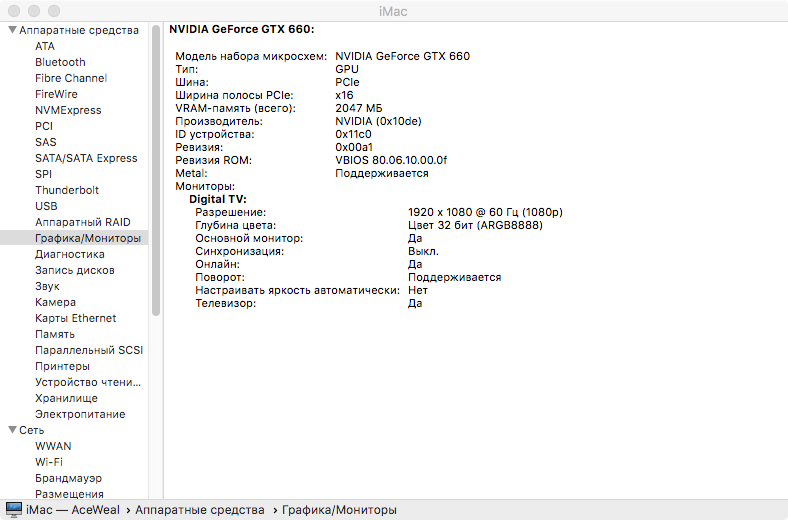
Task: Click the window title iMac
Action: click(x=393, y=11)
